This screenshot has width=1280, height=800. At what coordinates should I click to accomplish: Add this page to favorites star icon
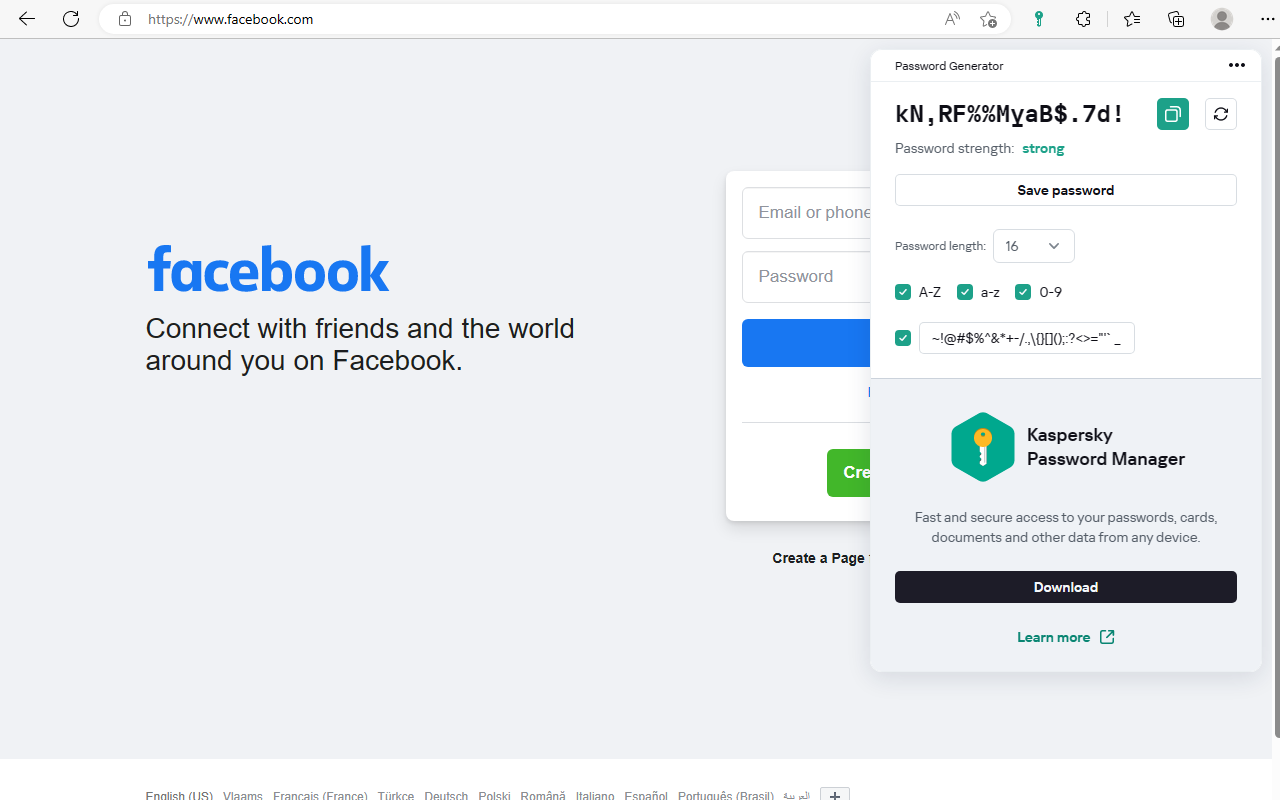(988, 19)
